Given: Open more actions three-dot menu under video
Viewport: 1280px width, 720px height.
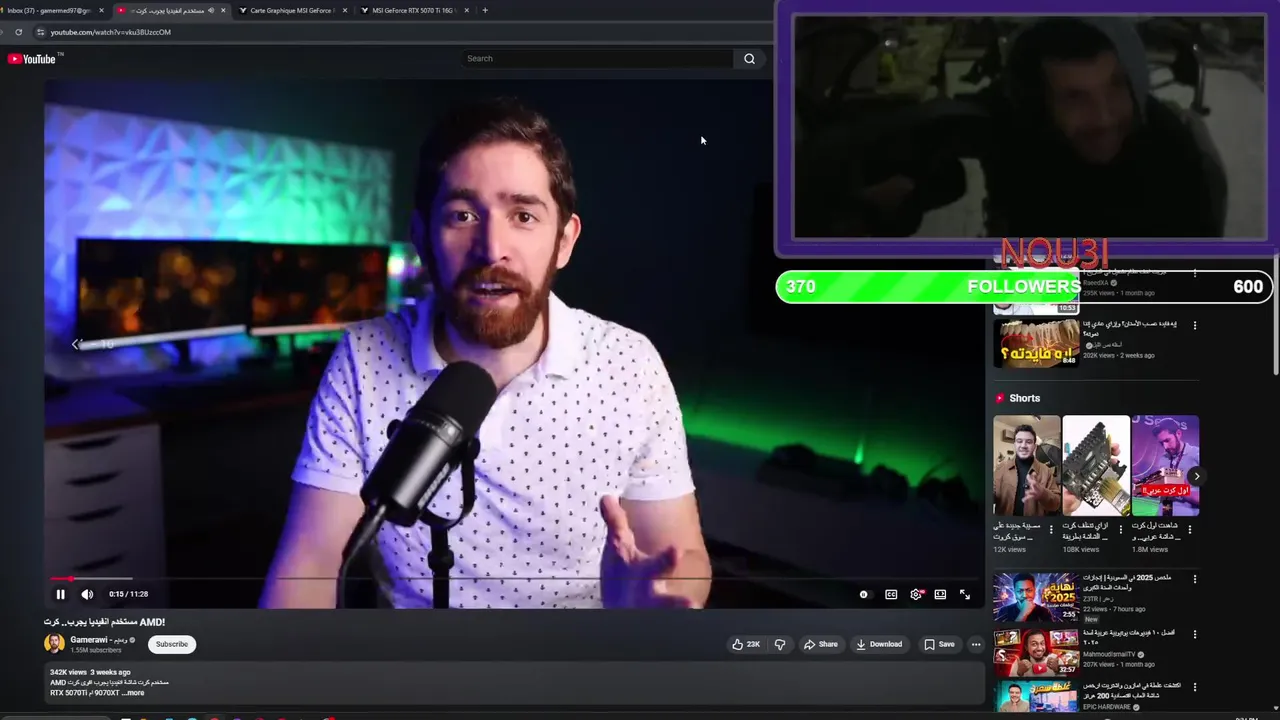Looking at the screenshot, I should [976, 644].
